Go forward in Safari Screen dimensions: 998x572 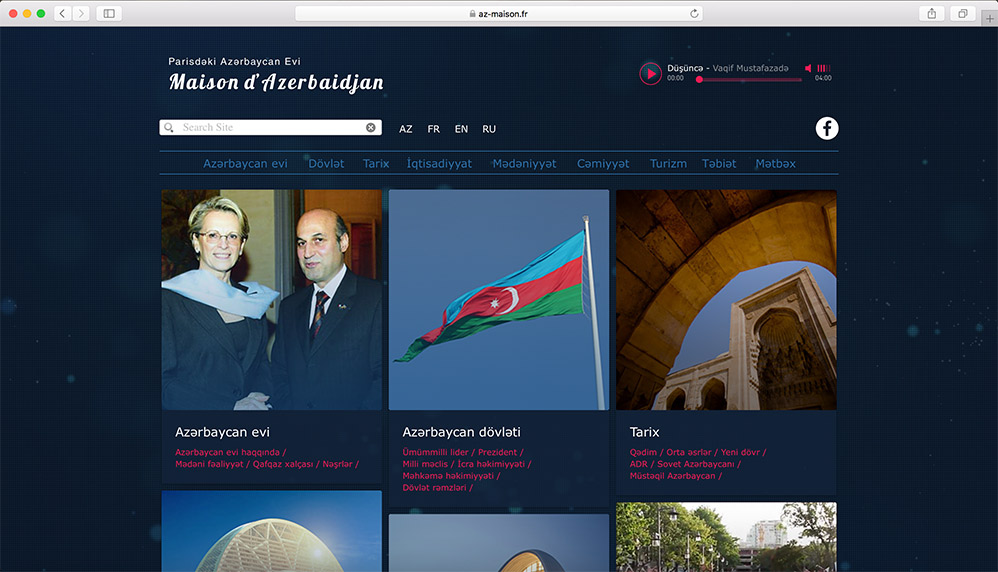[x=81, y=13]
